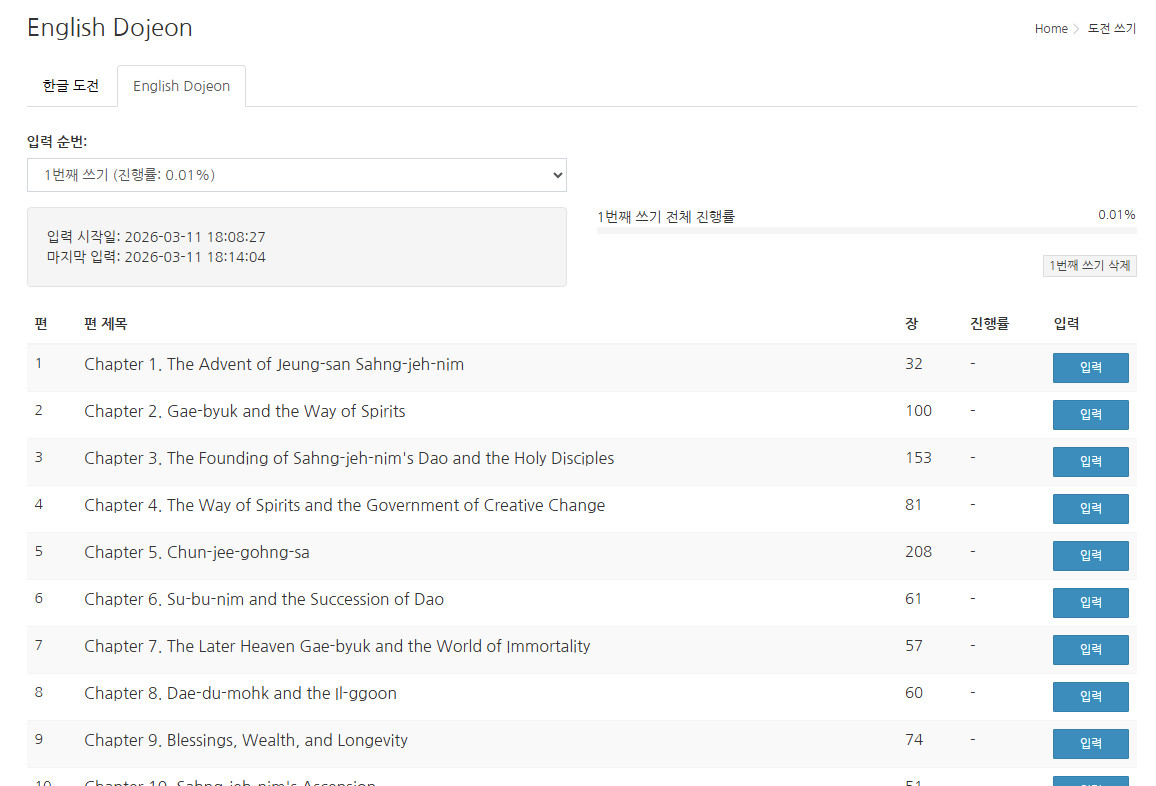Click the 도전 쓰기 breadcrumb
This screenshot has height=786, width=1156.
[x=1111, y=29]
